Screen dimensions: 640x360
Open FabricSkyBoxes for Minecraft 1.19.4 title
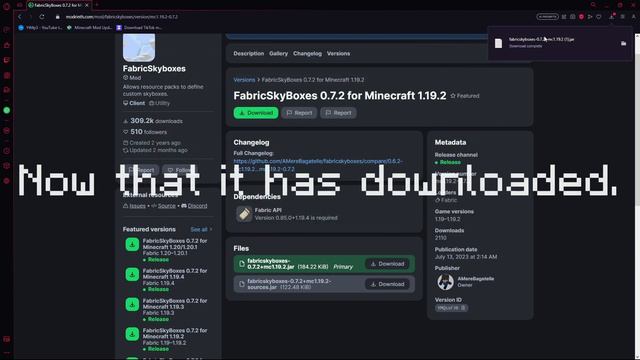point(175,274)
